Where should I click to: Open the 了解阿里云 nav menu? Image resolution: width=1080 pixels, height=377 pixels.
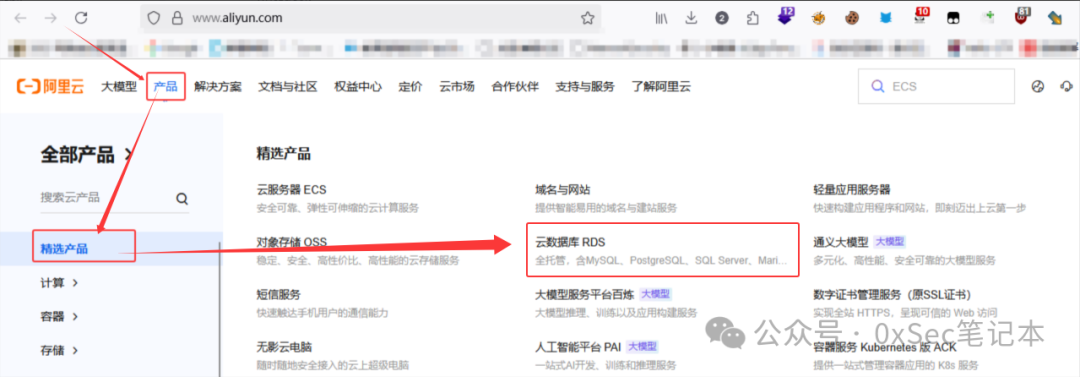661,87
